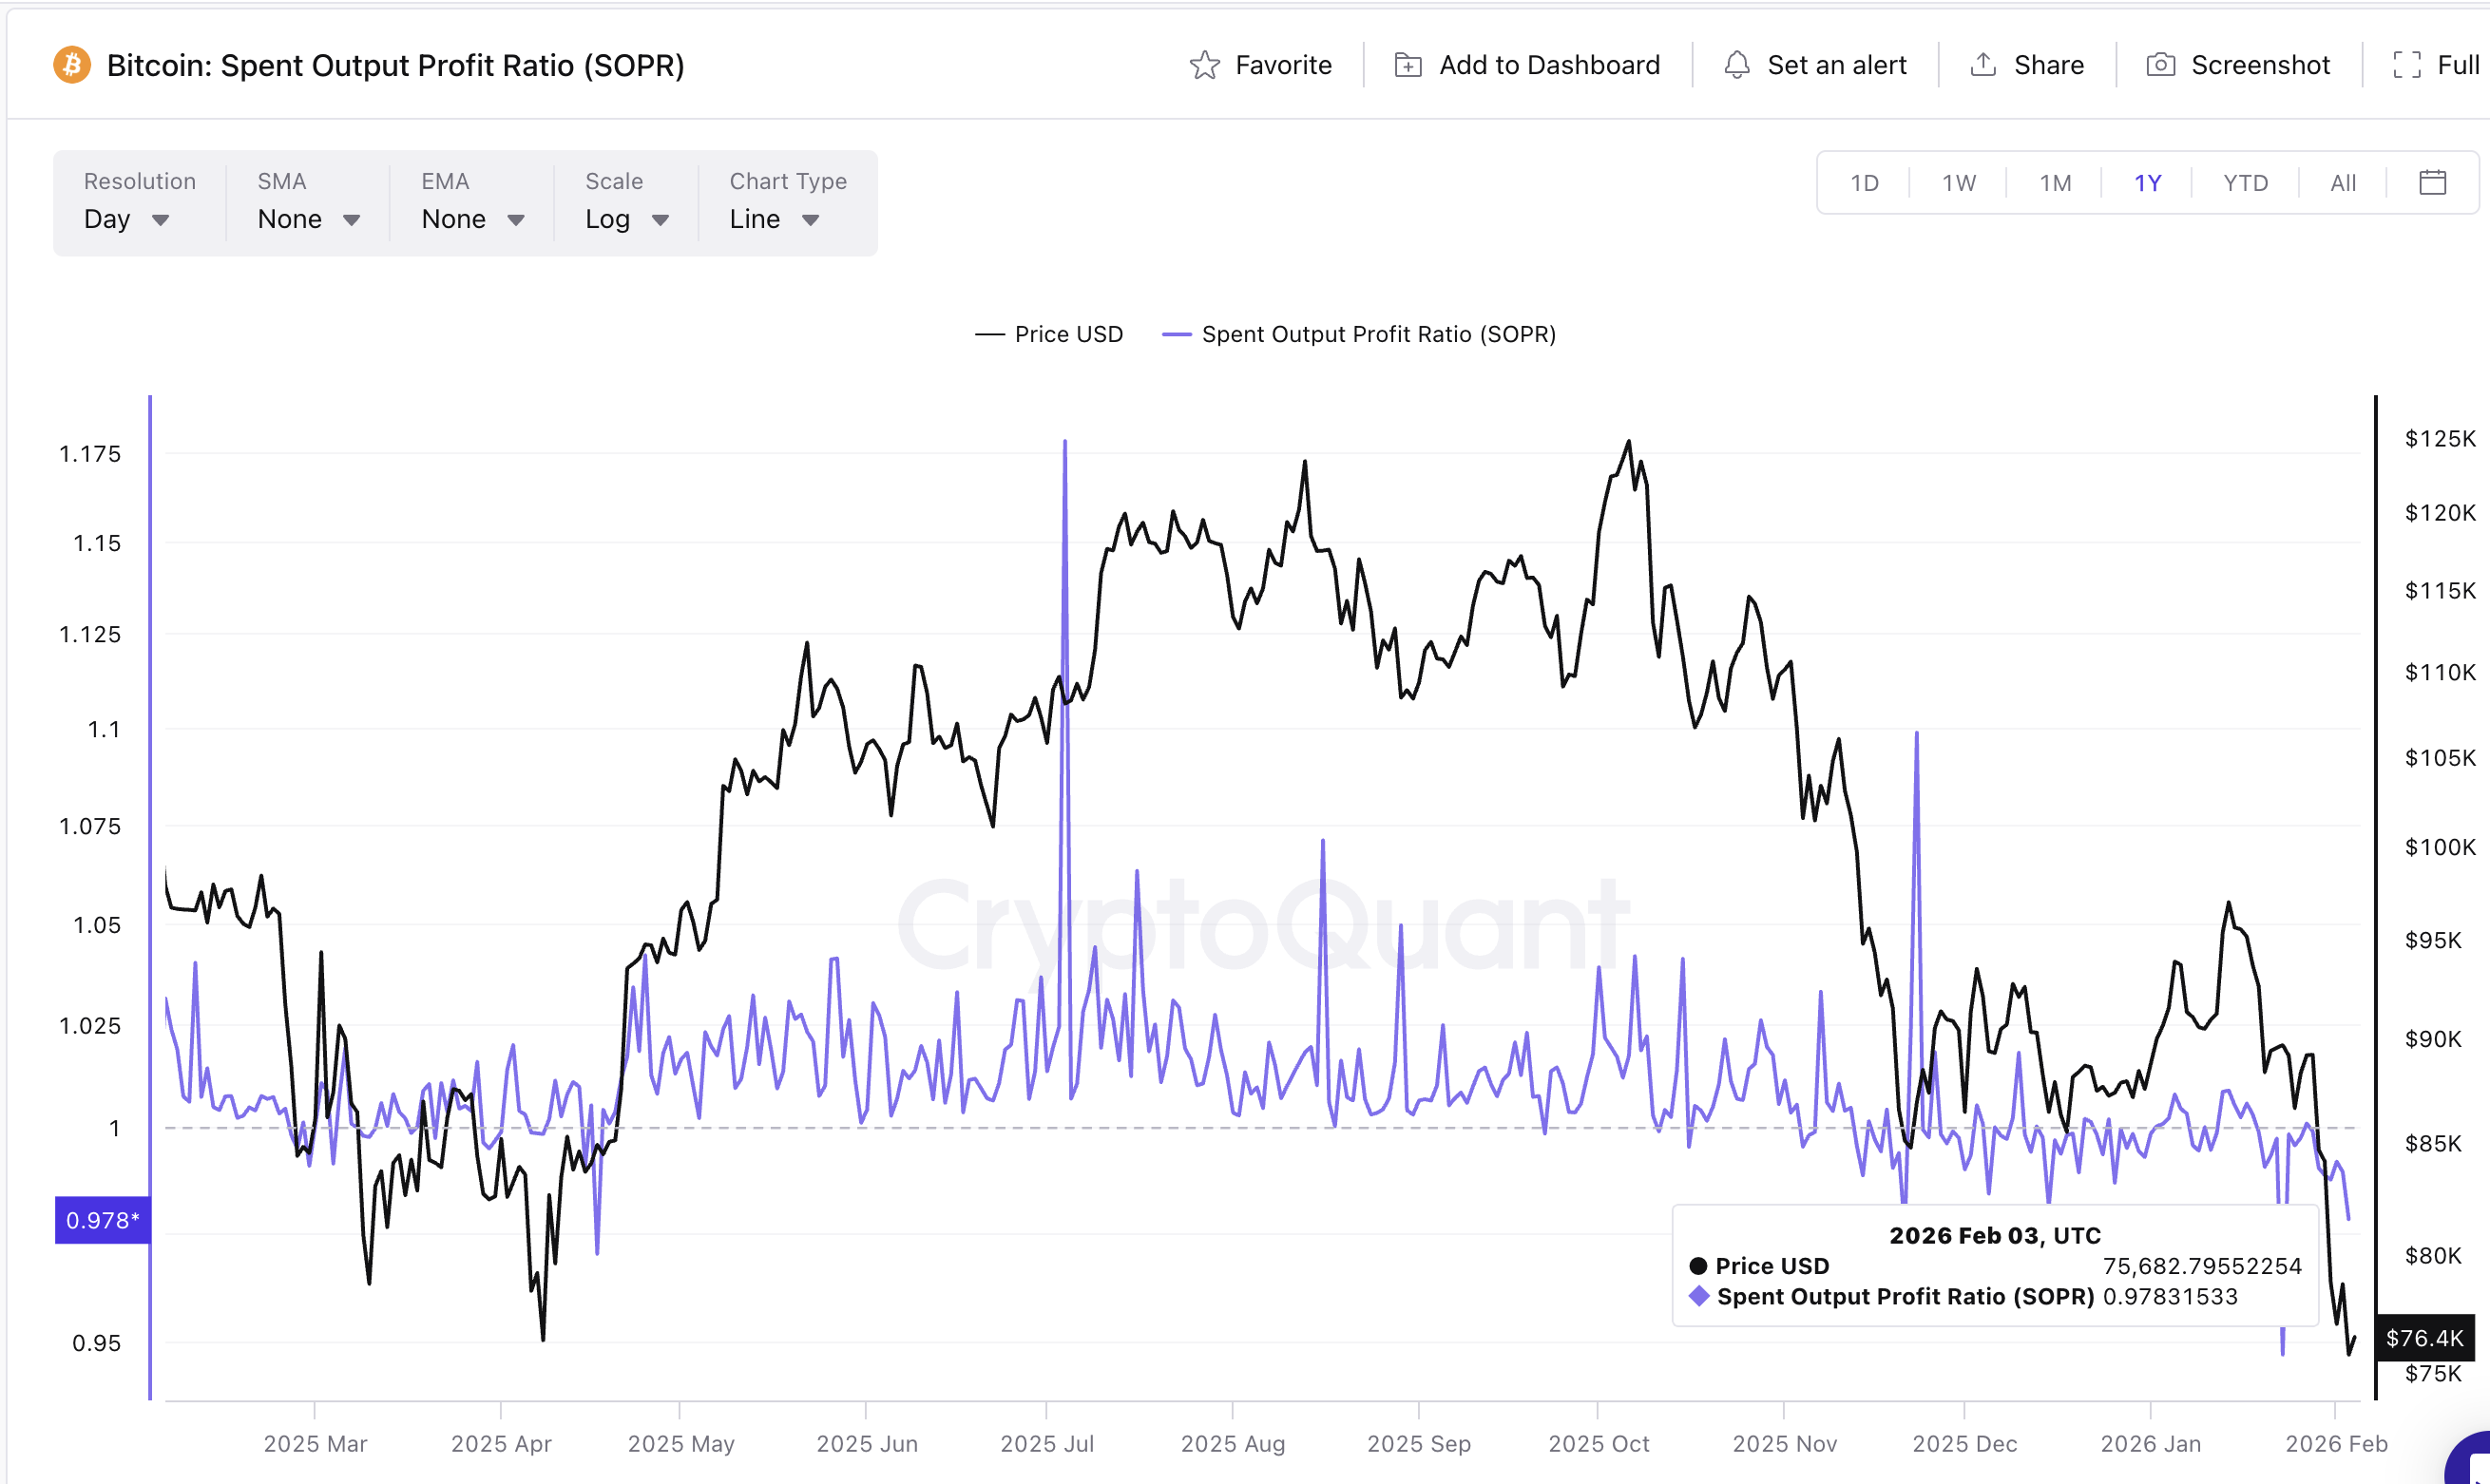Open the custom date range calendar icon
2490x1484 pixels.
[2434, 182]
